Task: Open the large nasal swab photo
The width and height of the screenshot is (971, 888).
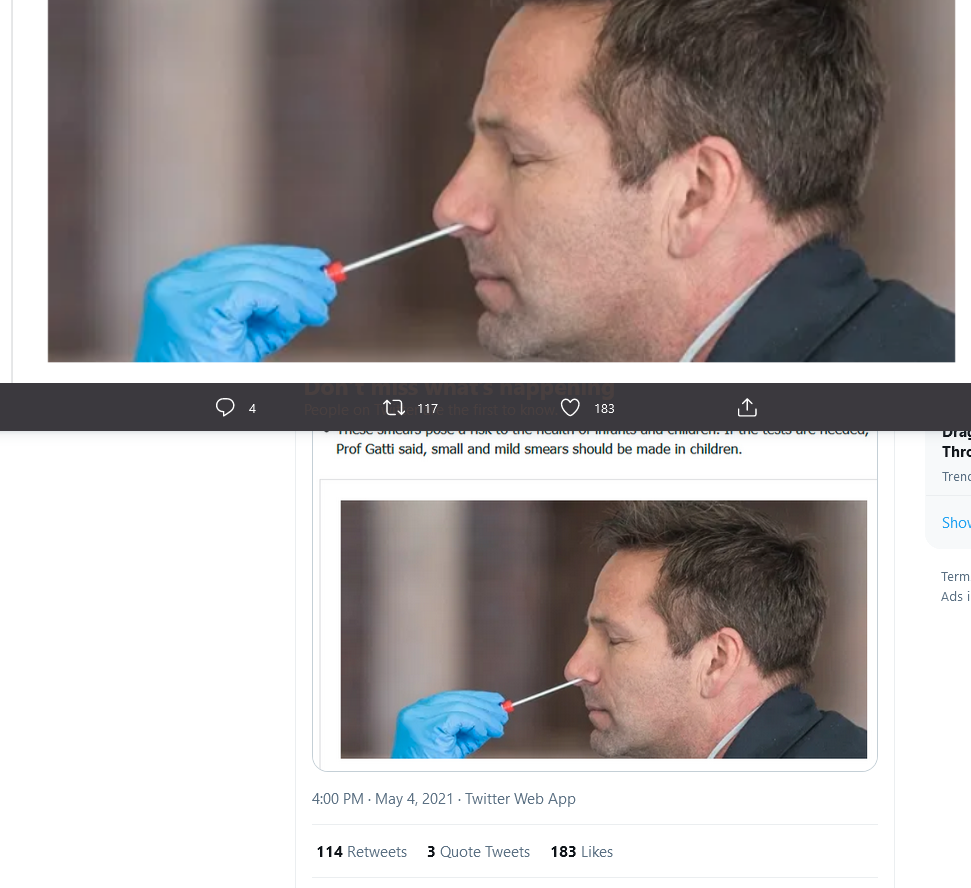Action: coord(501,181)
